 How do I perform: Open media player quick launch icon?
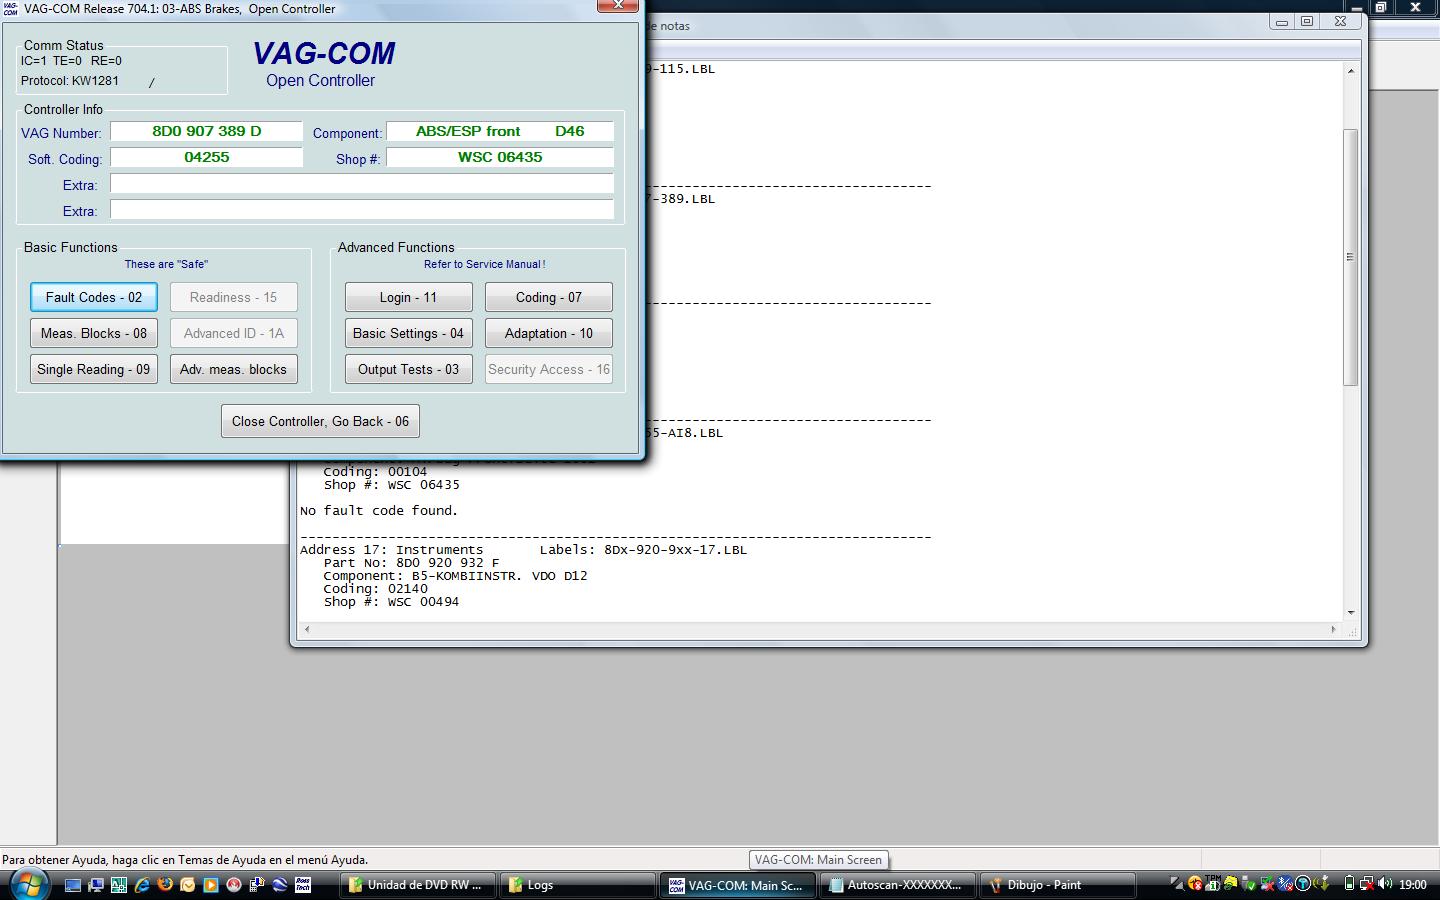[x=210, y=885]
